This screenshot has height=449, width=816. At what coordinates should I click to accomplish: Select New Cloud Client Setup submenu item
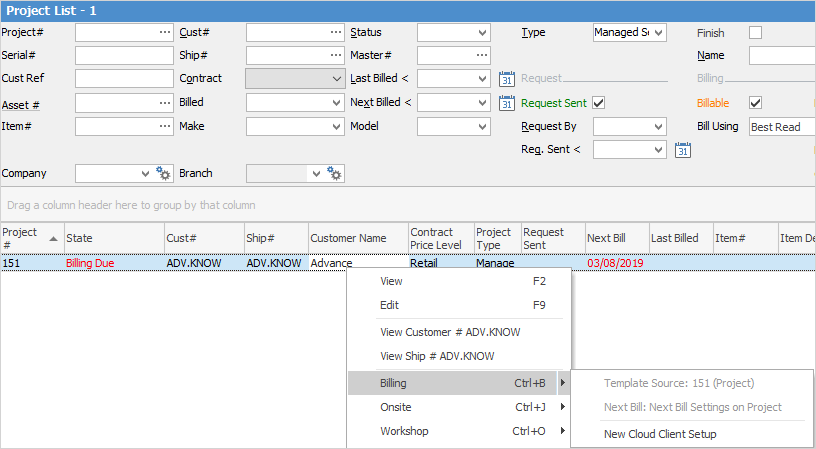pyautogui.click(x=660, y=434)
